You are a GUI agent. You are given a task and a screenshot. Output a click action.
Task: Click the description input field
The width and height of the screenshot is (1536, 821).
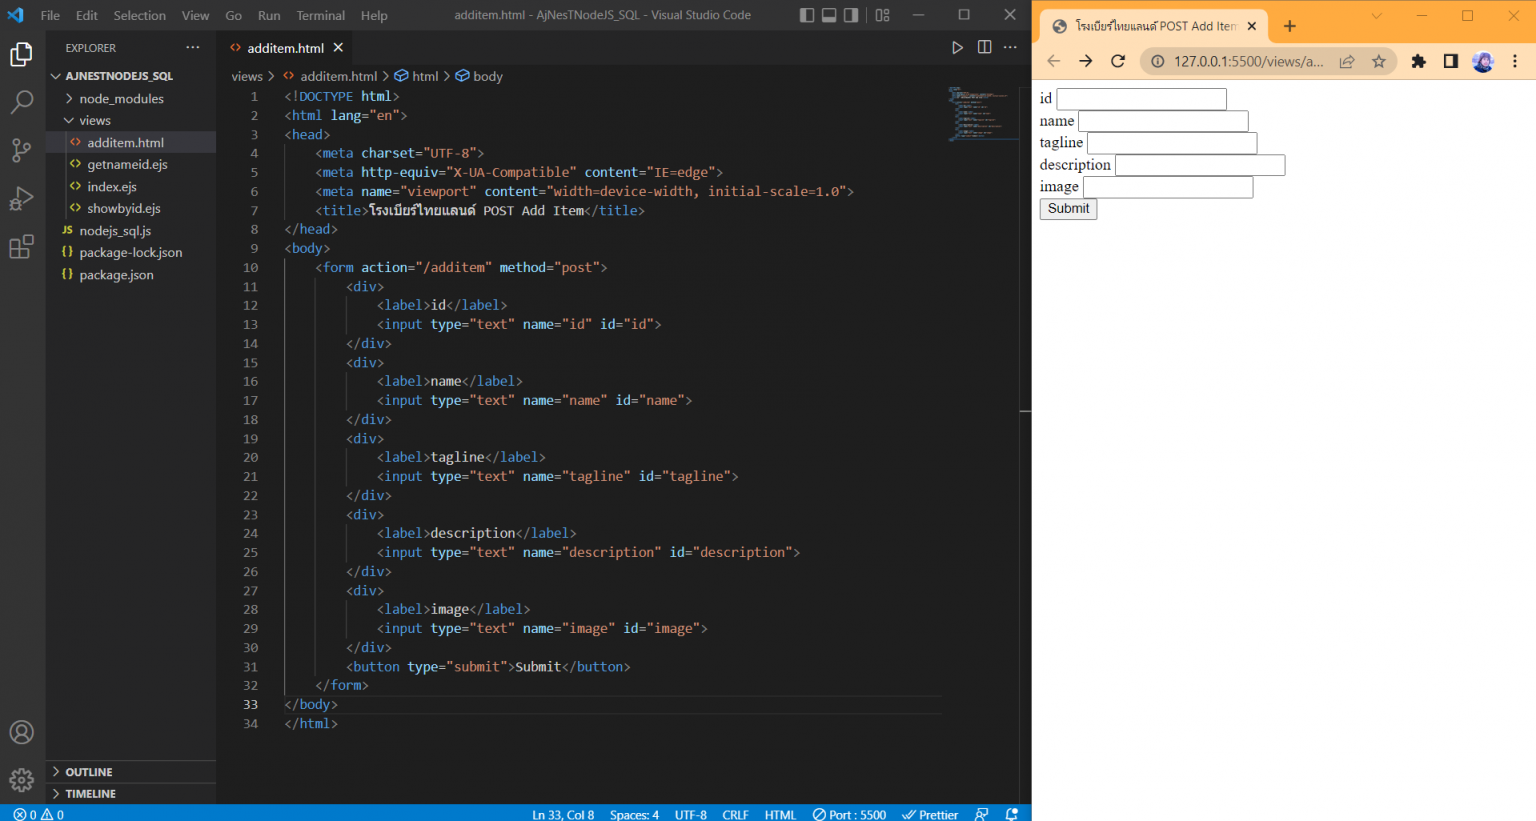pyautogui.click(x=1199, y=165)
